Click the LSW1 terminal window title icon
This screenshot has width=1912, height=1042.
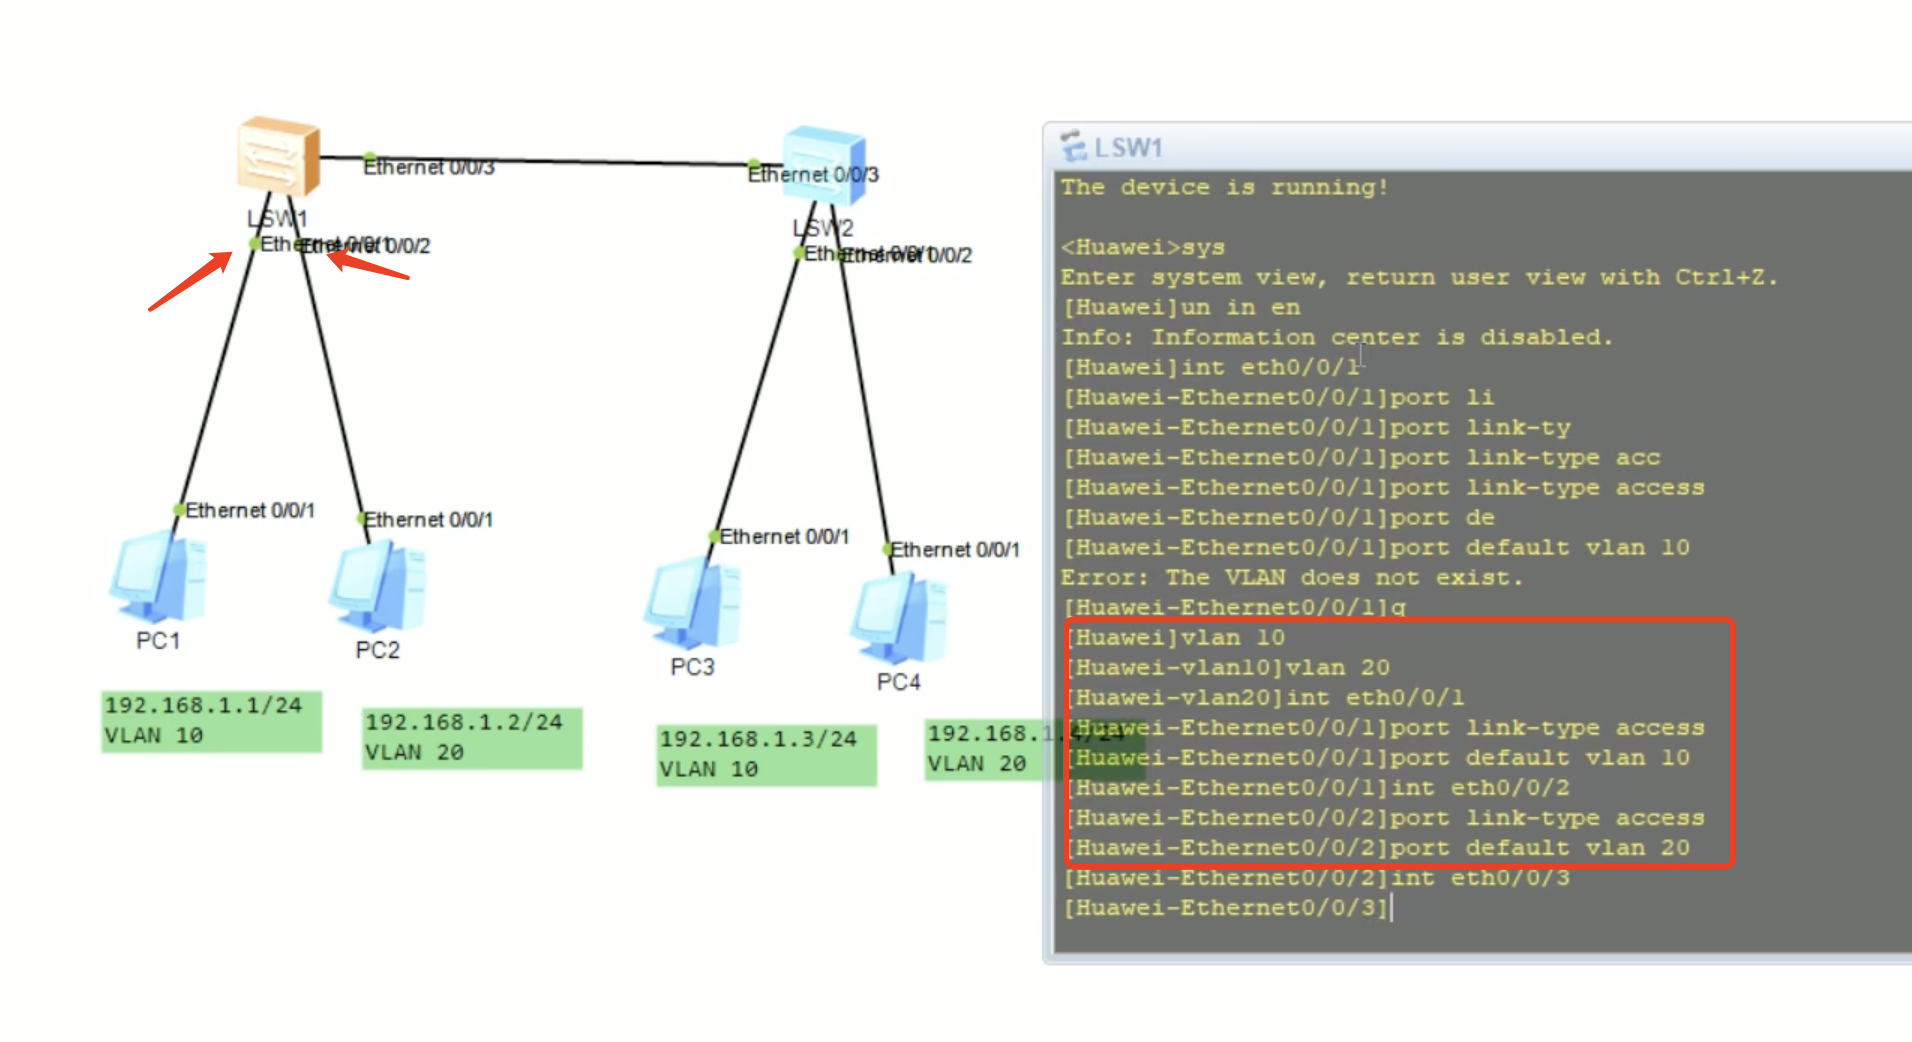(1073, 147)
